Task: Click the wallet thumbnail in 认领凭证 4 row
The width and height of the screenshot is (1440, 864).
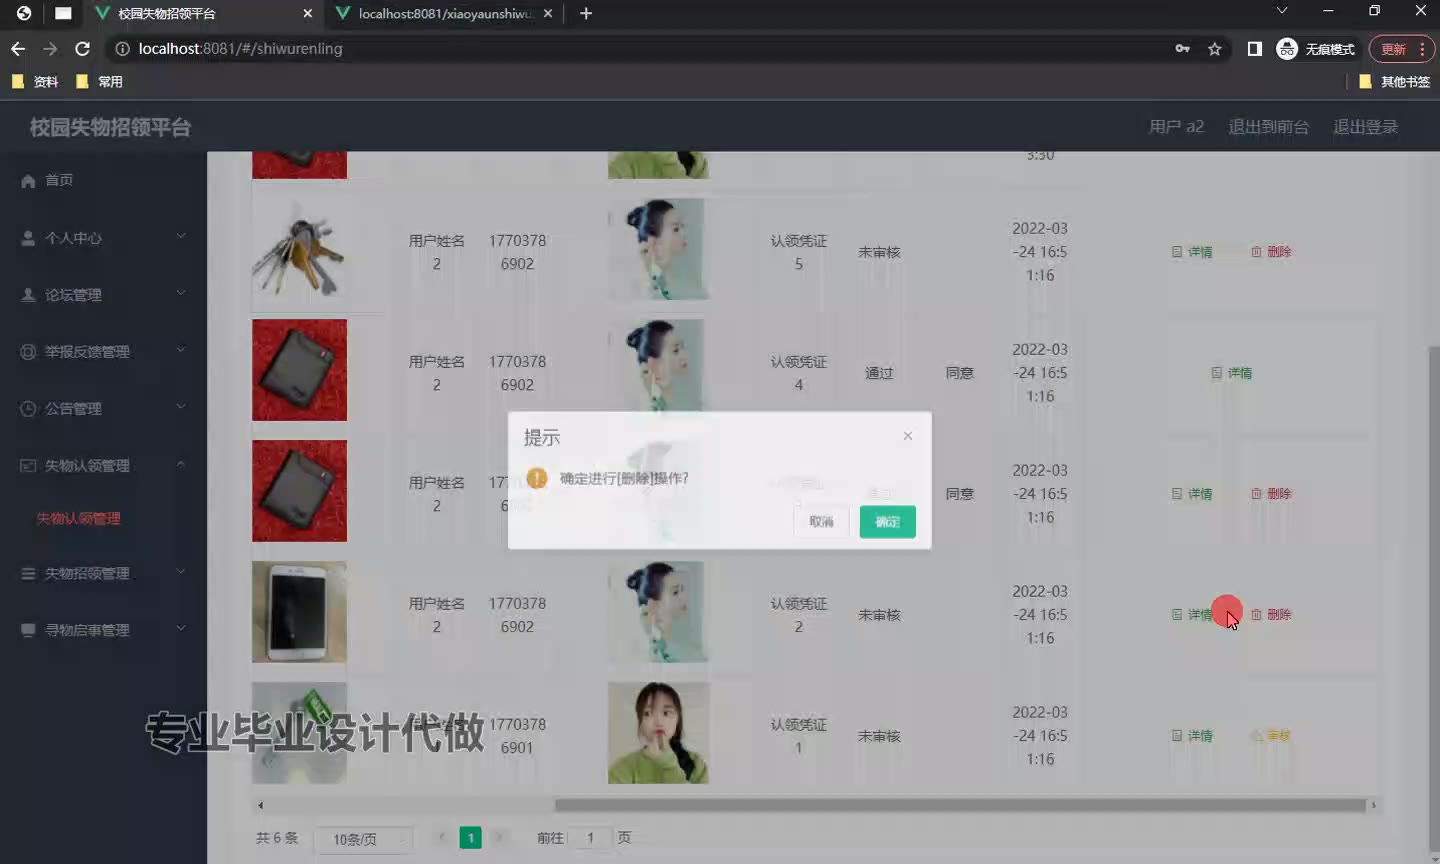Action: click(x=299, y=370)
